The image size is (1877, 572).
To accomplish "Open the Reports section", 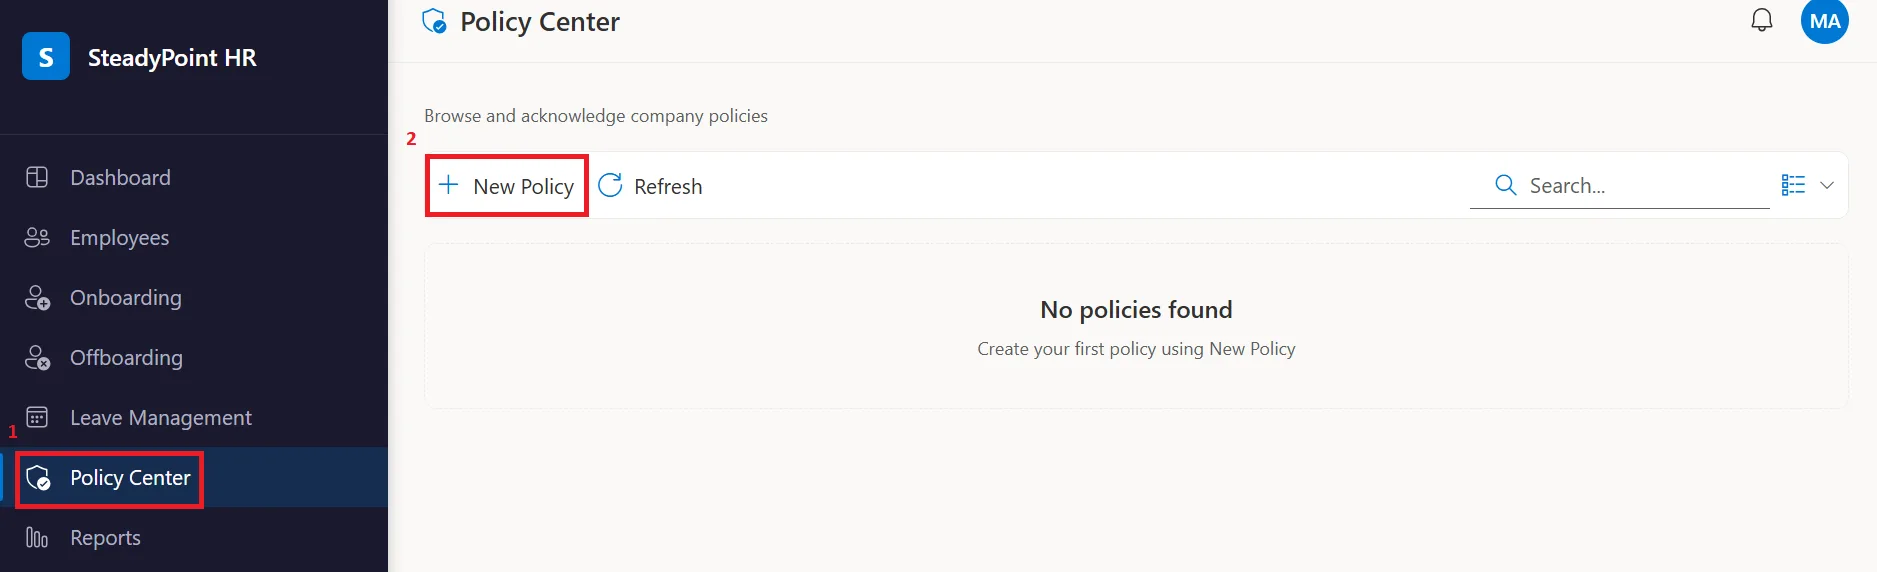I will point(194,537).
